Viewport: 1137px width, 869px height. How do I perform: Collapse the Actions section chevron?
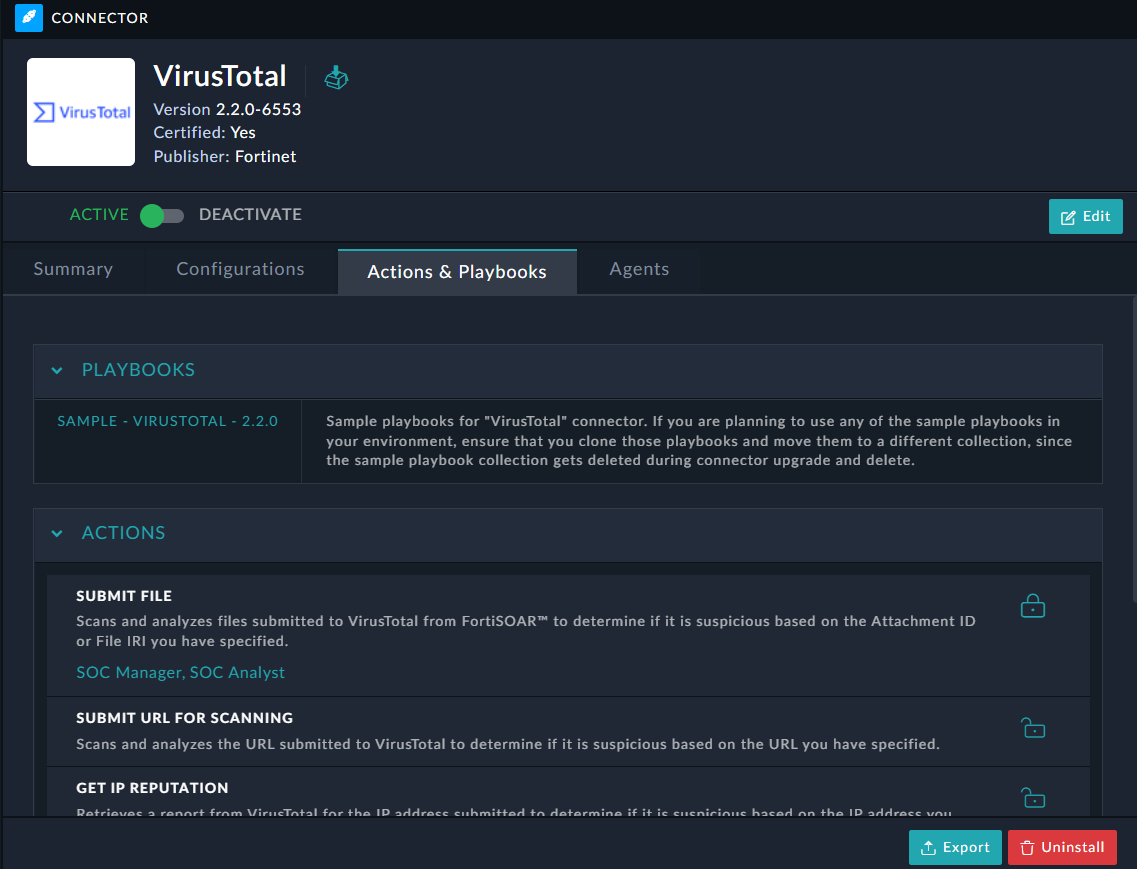[x=57, y=534]
